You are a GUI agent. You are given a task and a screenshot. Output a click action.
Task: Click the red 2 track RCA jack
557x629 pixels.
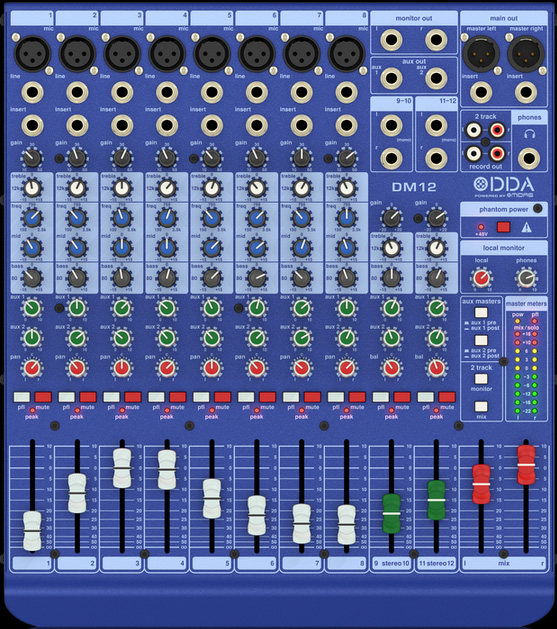497,130
